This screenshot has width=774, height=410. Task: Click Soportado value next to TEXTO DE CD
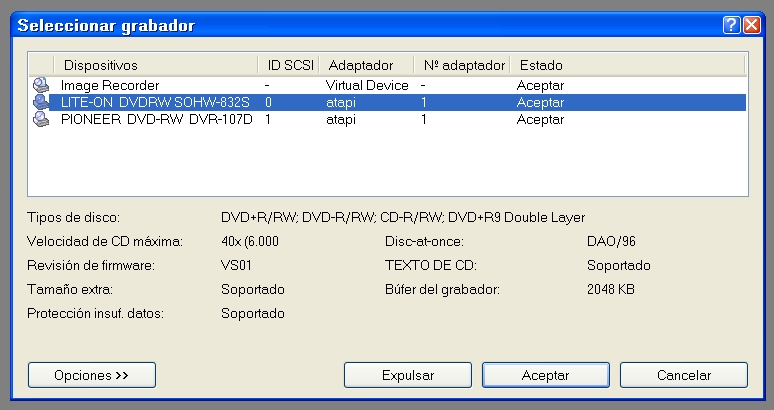tap(619, 265)
